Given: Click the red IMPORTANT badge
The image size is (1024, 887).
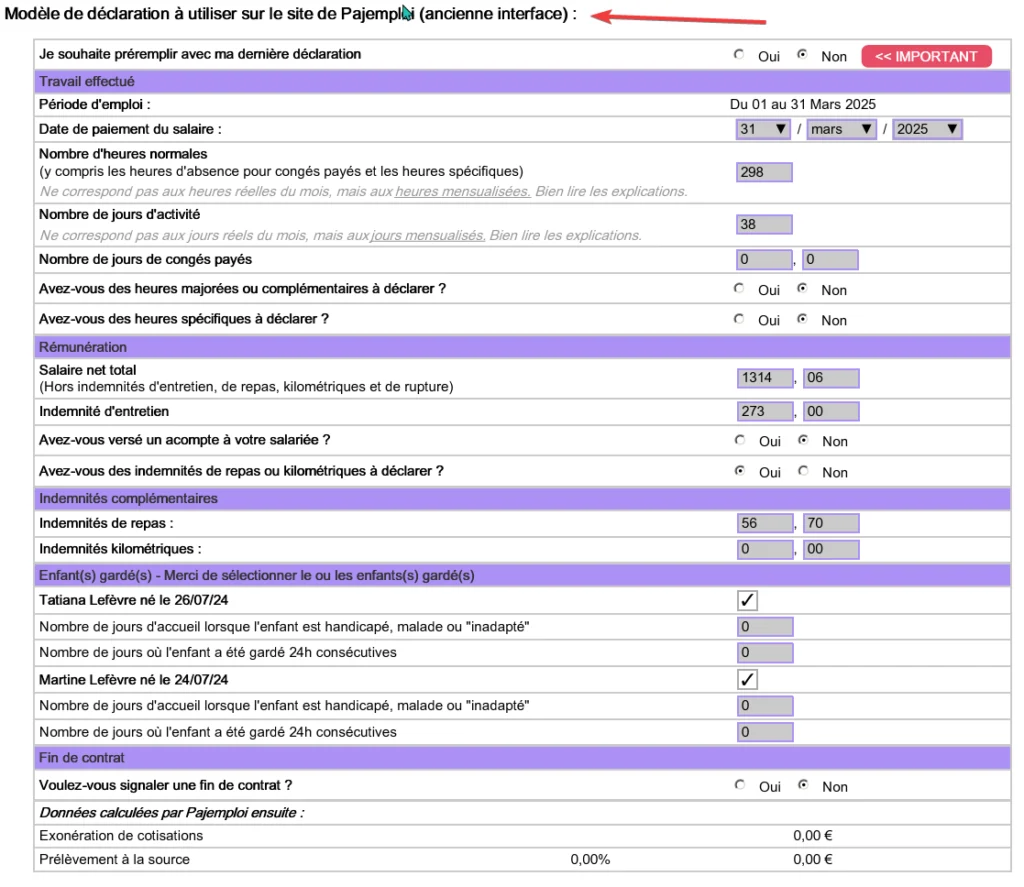Looking at the screenshot, I should [x=926, y=57].
